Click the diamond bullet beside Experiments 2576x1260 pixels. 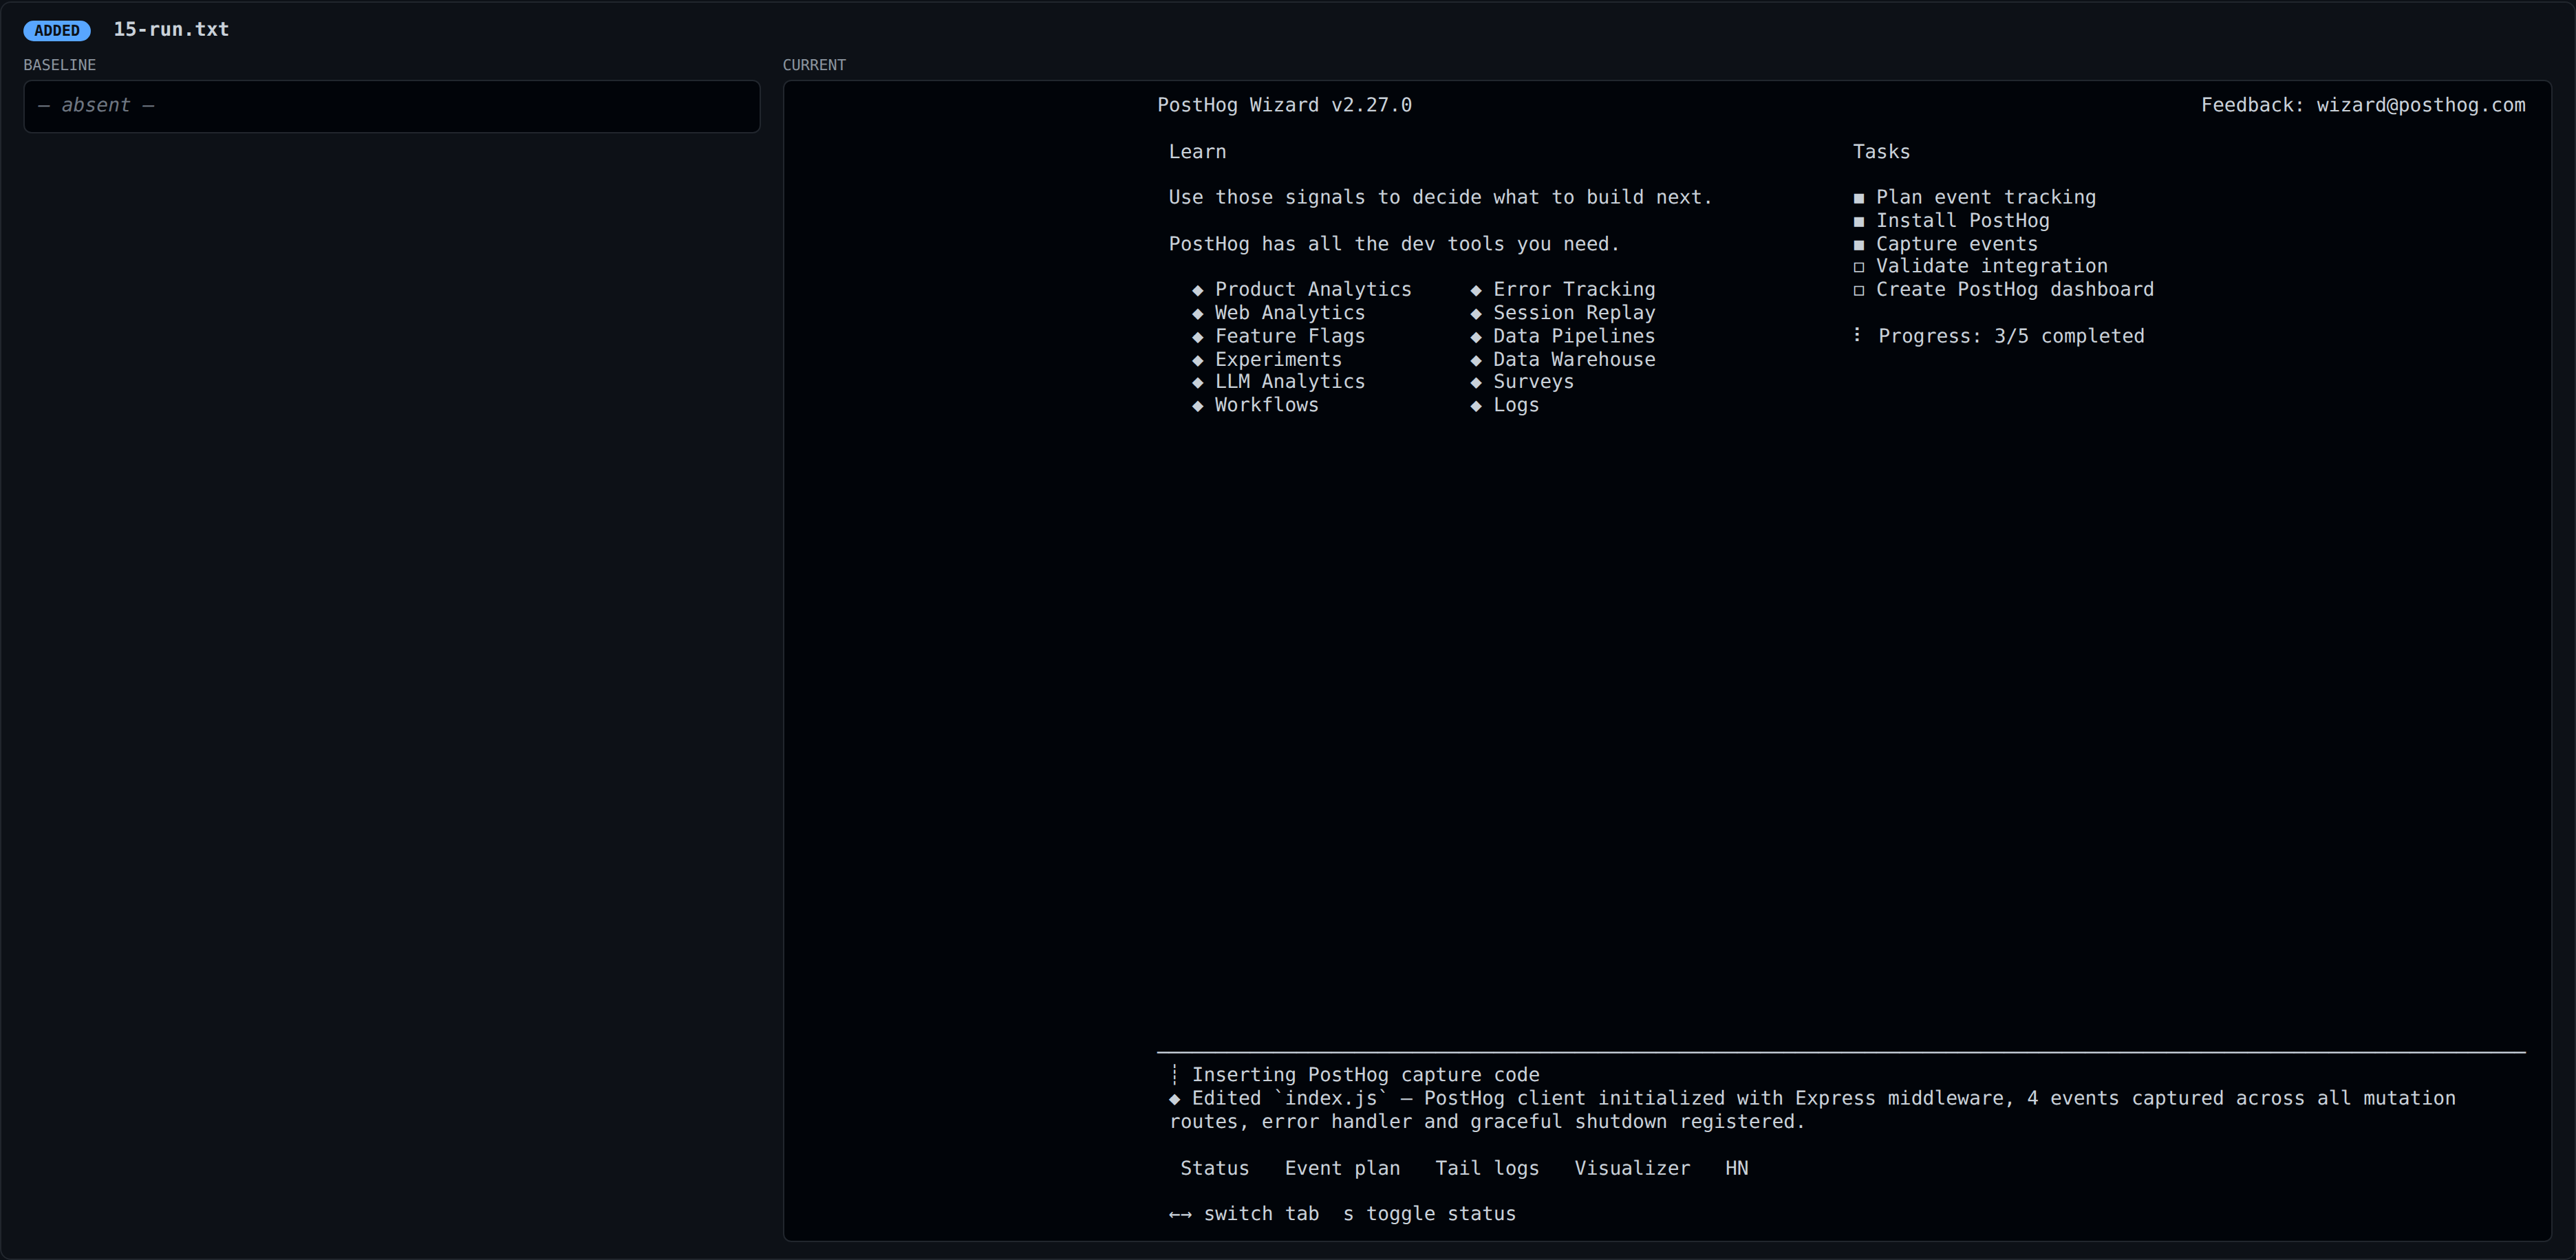1198,360
